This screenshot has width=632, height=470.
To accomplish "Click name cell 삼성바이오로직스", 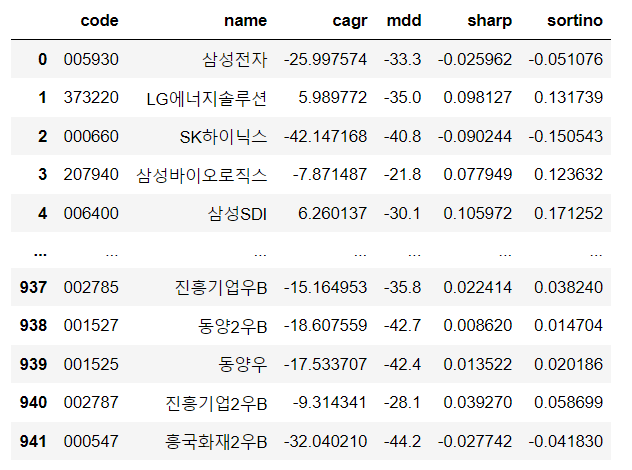I will [x=202, y=175].
